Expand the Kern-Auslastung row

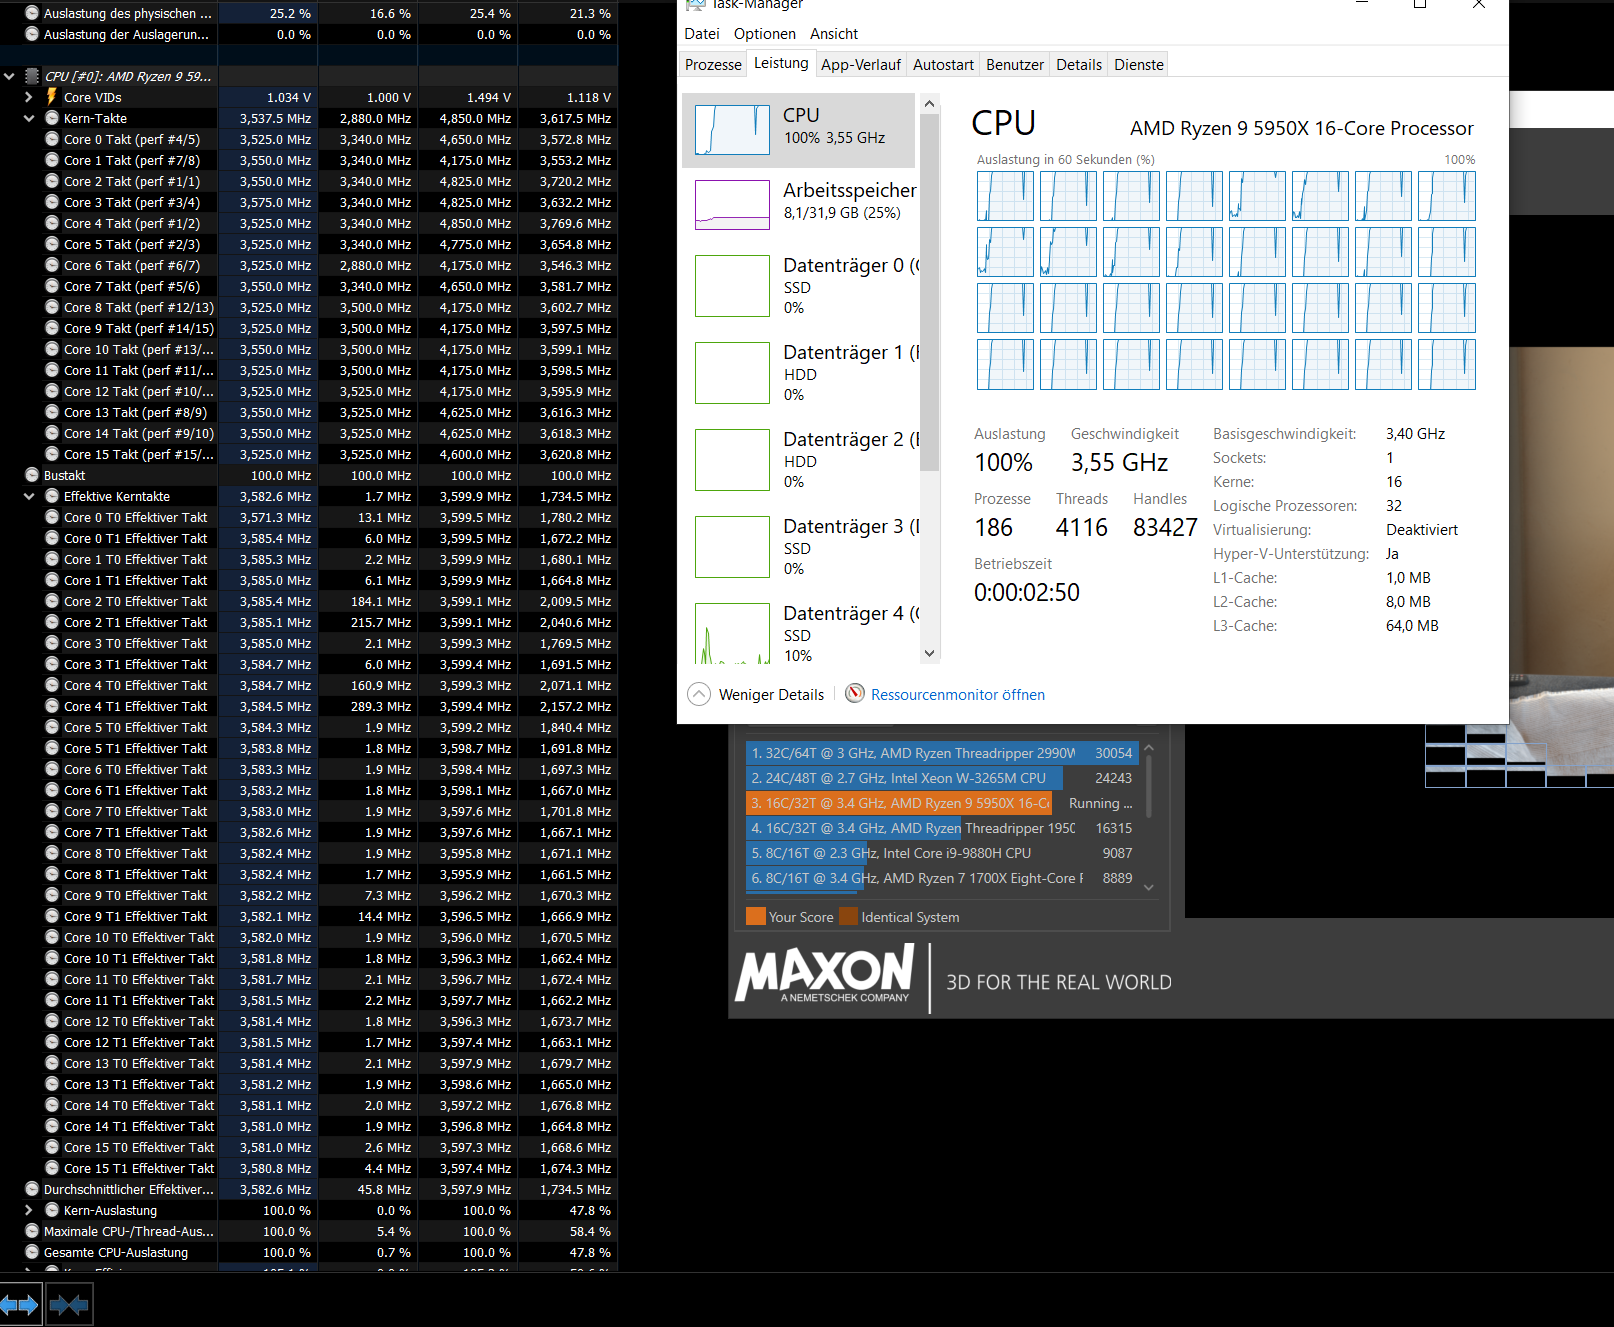tap(29, 1210)
